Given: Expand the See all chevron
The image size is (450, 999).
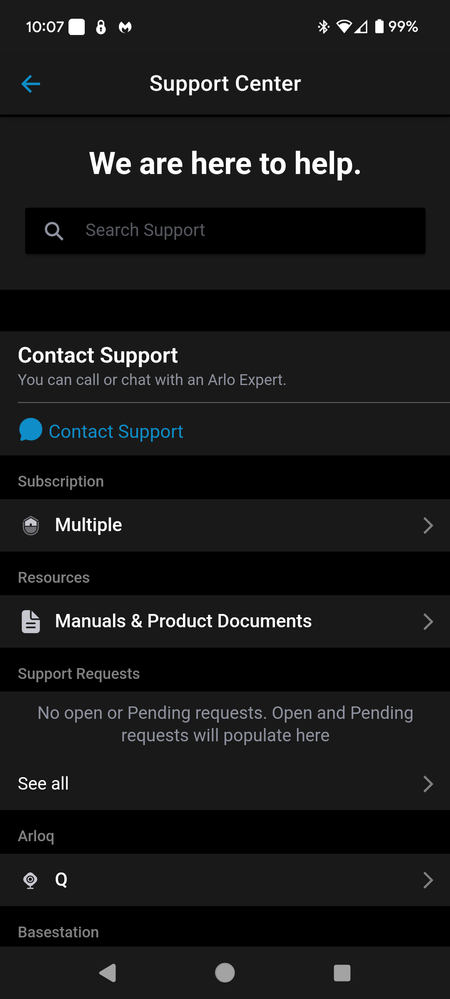Looking at the screenshot, I should [428, 784].
